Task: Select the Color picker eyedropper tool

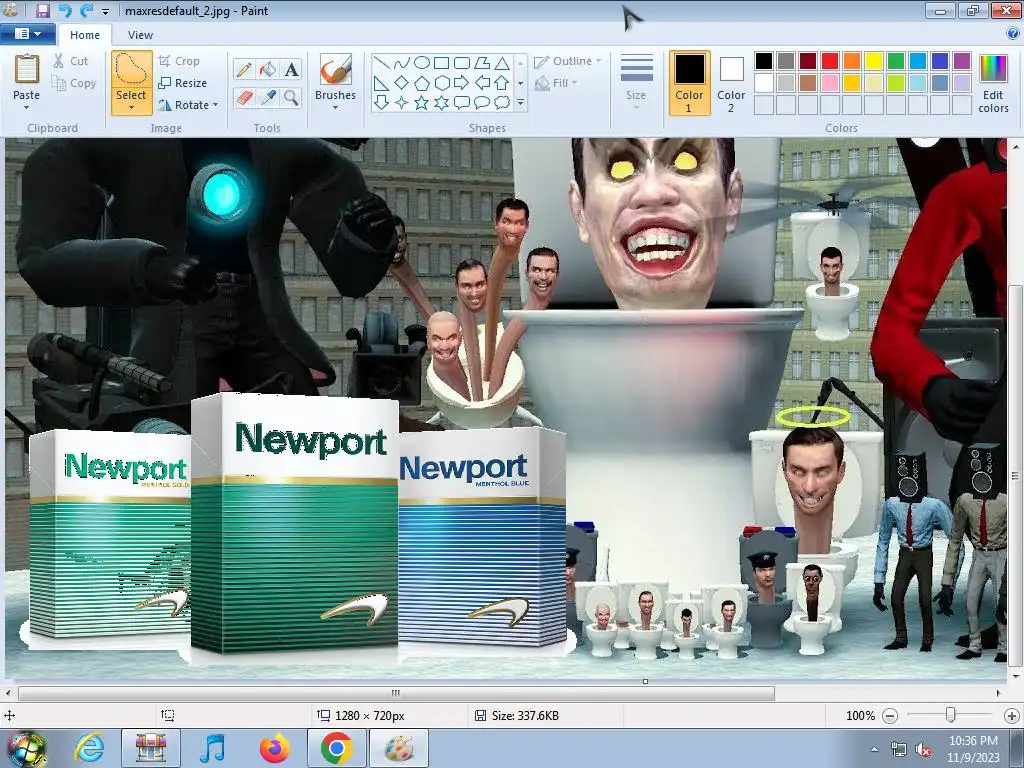Action: [x=268, y=98]
